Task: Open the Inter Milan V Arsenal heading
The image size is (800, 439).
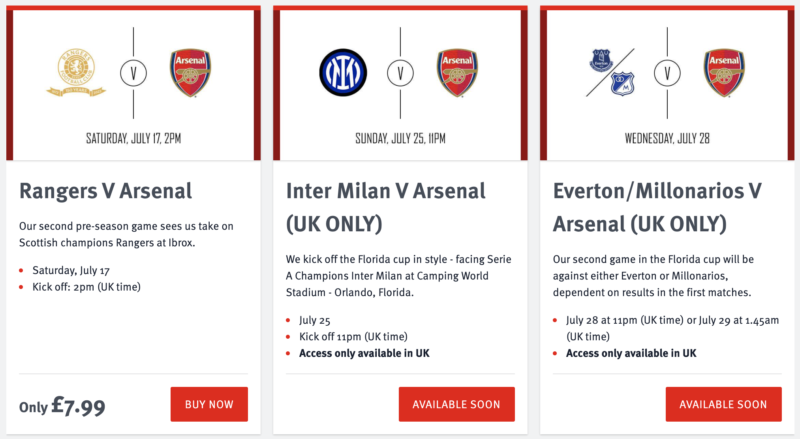Action: pos(386,207)
